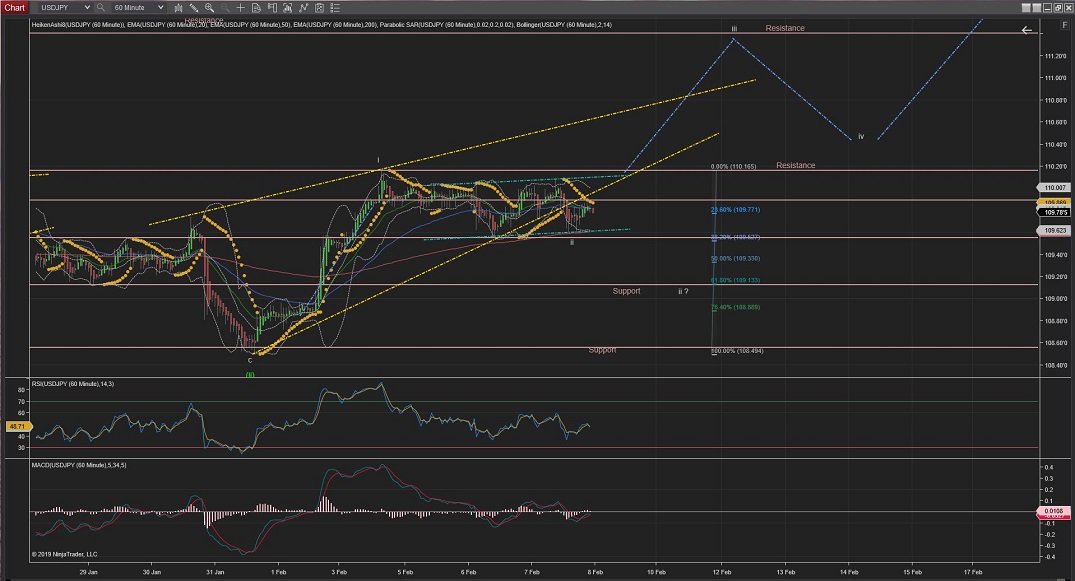Click the RSI 48.71 value marker
The width and height of the screenshot is (1075, 581).
[x=15, y=426]
